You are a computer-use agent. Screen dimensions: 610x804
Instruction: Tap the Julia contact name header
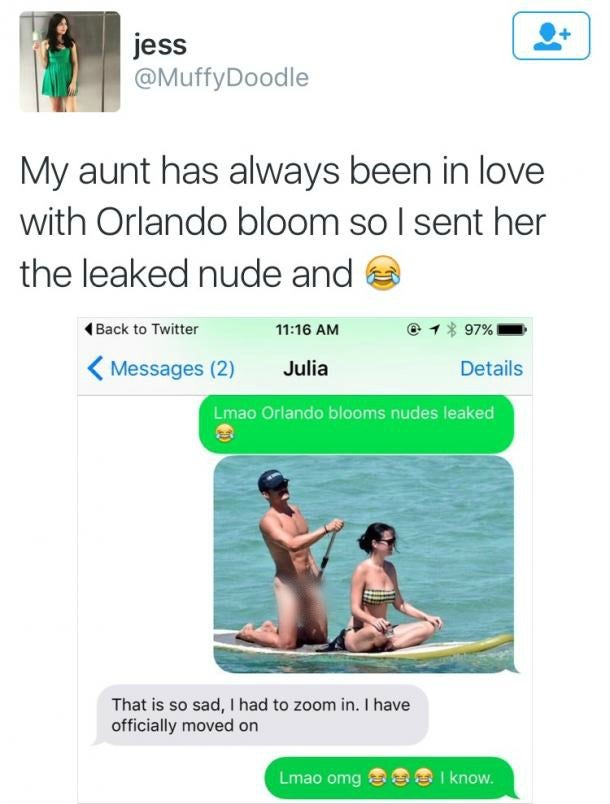305,368
